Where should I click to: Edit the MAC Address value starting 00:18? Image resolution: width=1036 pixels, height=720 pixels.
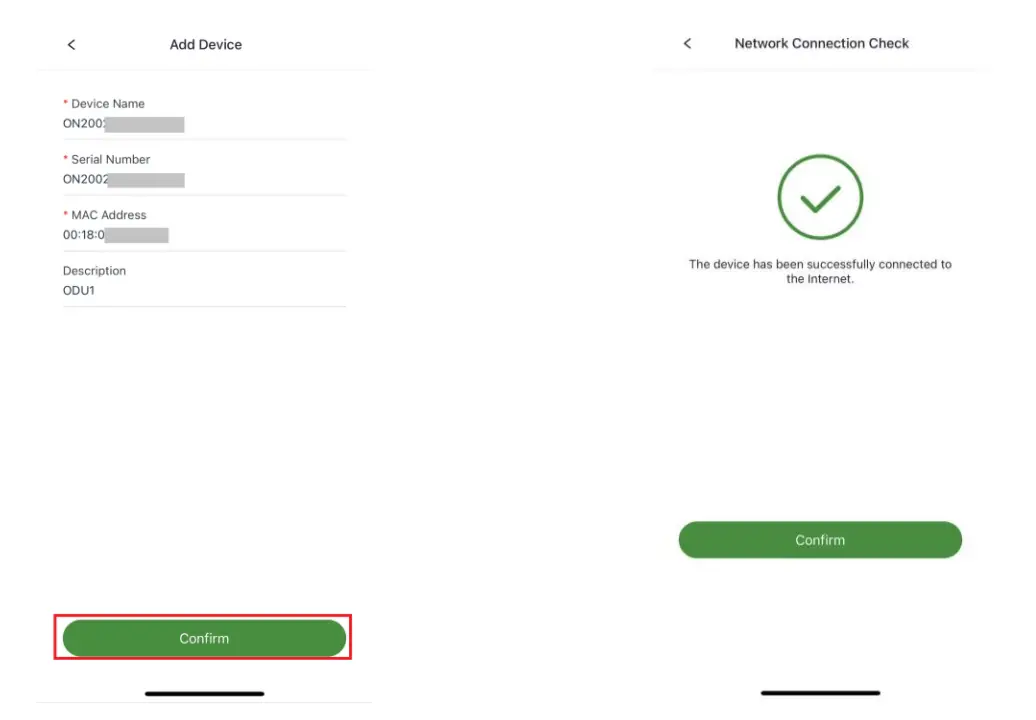point(115,235)
